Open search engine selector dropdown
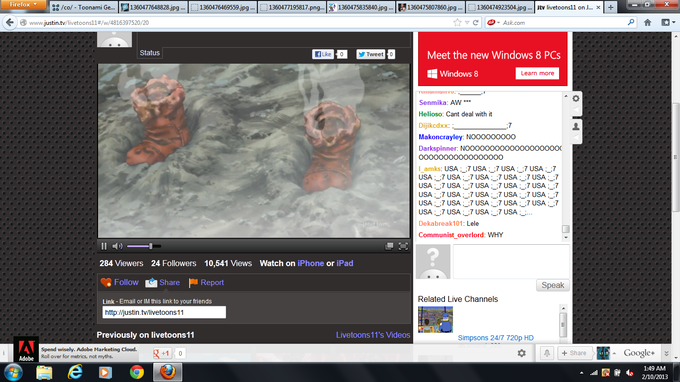Screen dimensions: 680x382 point(493,23)
